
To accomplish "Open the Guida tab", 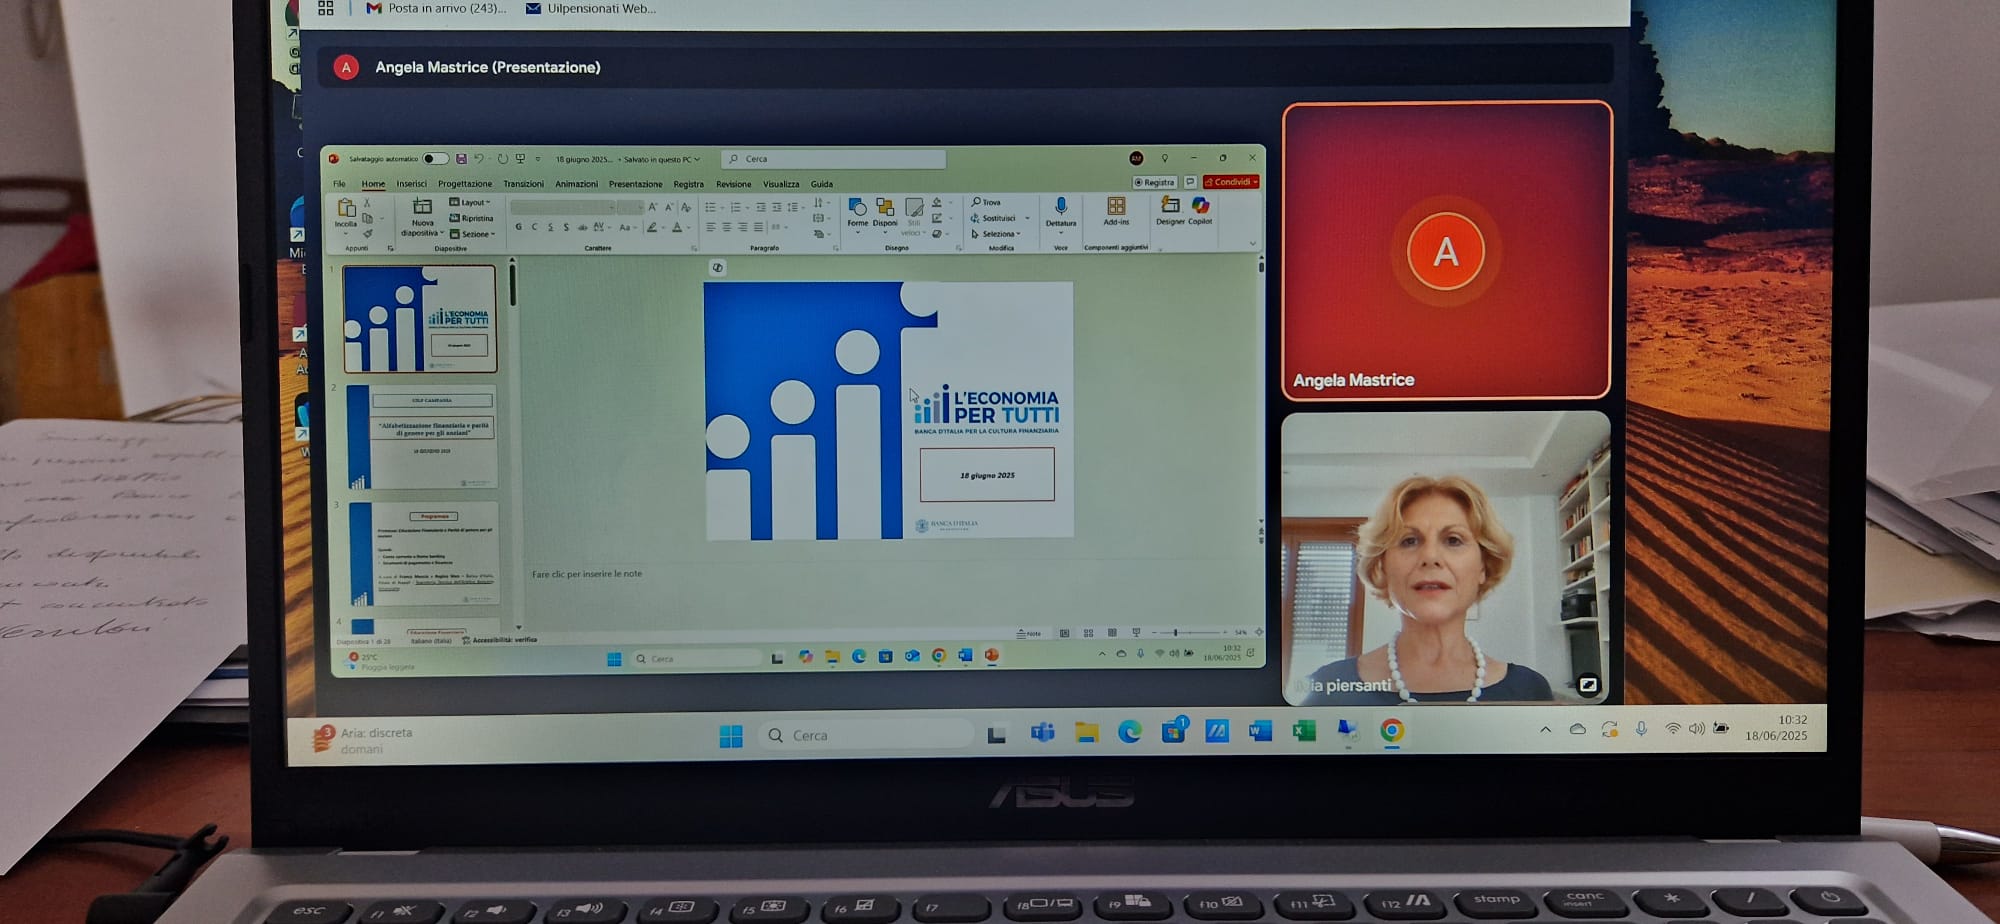I will pos(821,184).
